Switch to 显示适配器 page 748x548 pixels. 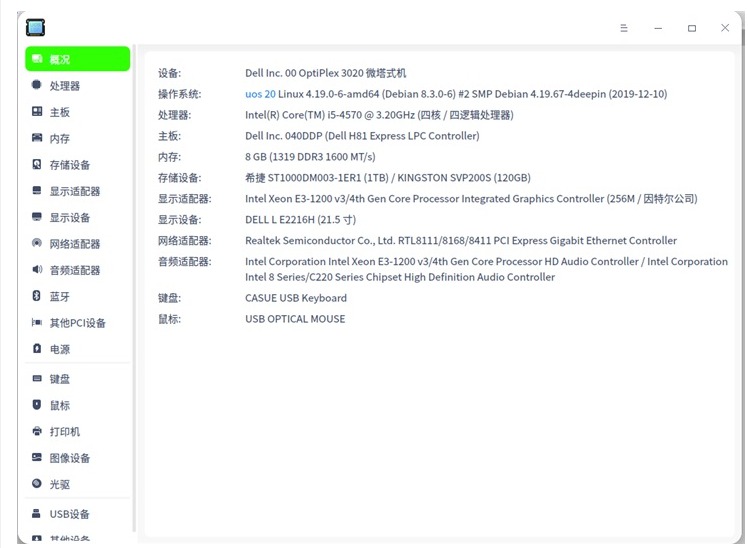[75, 191]
